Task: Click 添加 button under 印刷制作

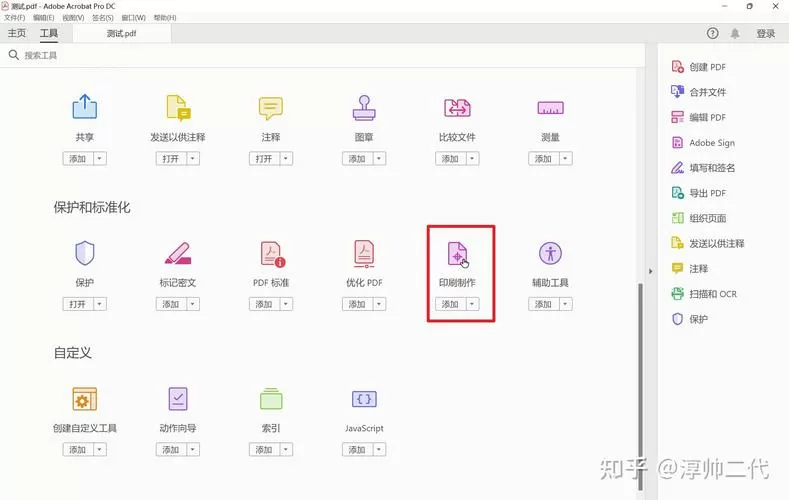Action: point(450,304)
